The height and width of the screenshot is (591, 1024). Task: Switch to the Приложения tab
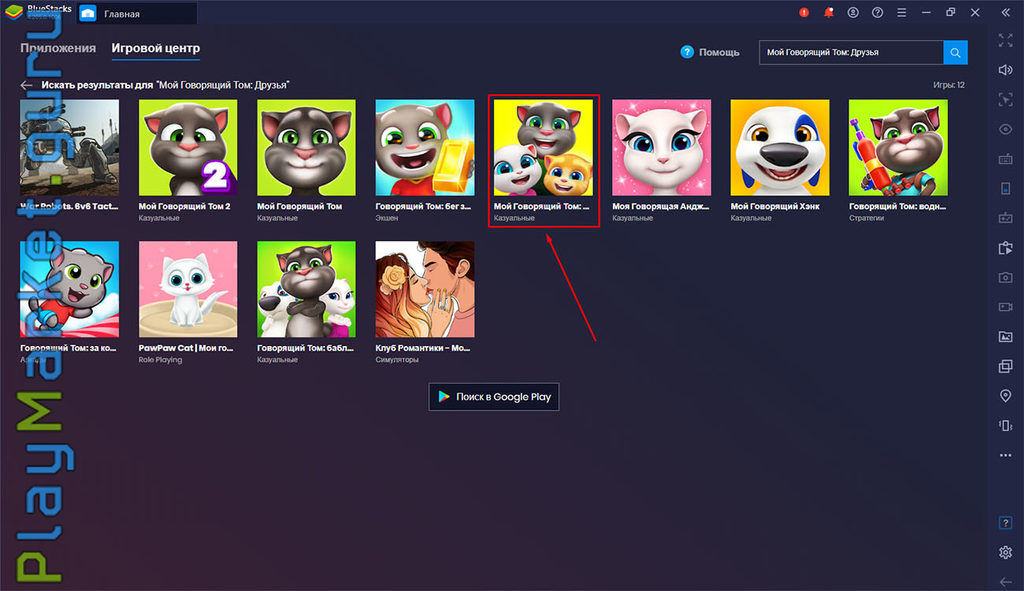57,48
